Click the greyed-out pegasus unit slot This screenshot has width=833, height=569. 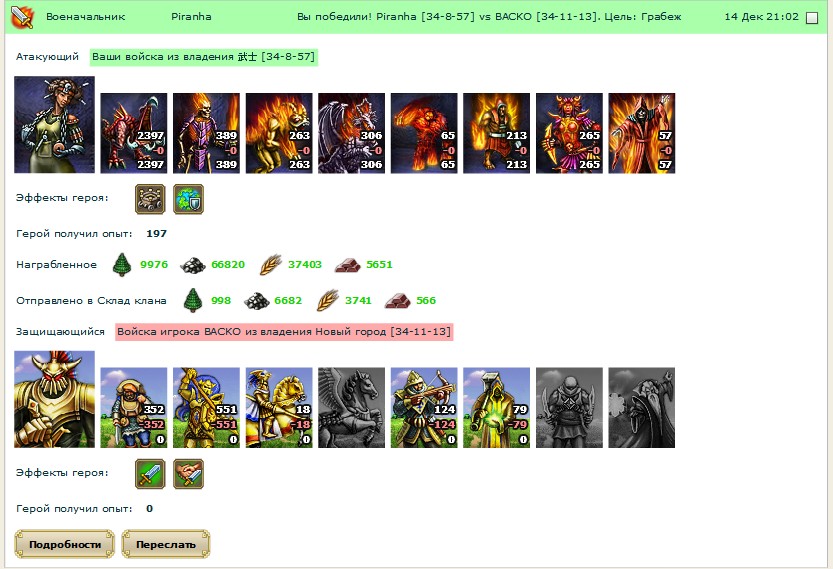pos(351,407)
